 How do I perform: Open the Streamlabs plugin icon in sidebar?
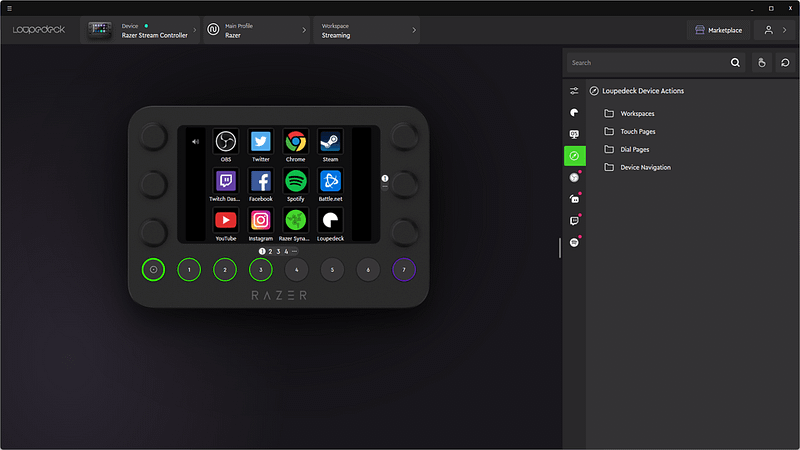click(x=574, y=199)
